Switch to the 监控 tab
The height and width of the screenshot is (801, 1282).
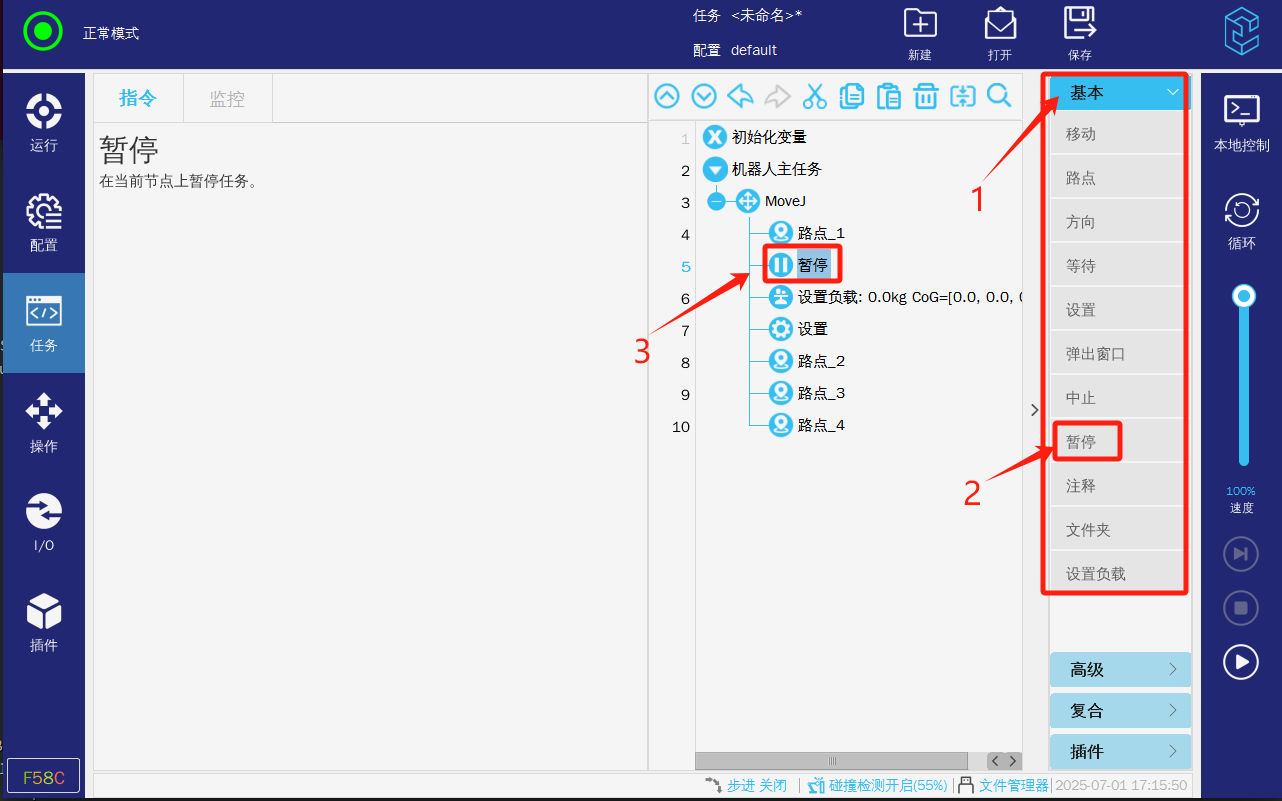pos(227,99)
